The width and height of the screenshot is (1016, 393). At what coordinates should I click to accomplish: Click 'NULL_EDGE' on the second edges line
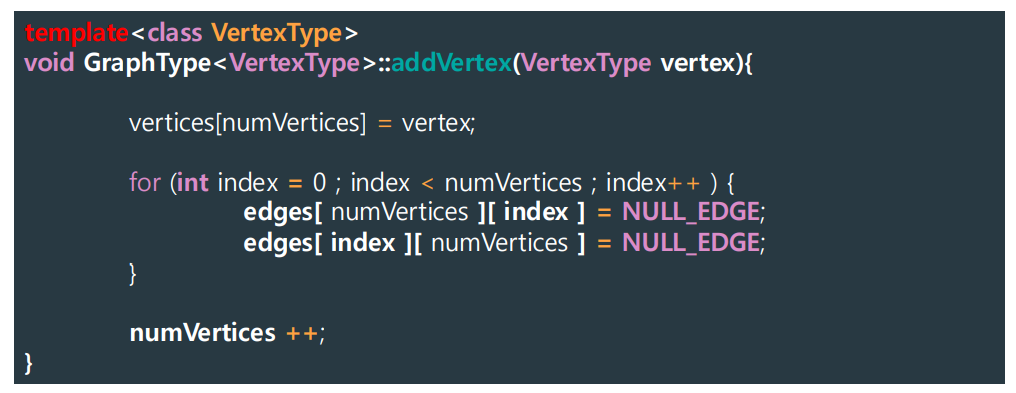click(x=691, y=243)
